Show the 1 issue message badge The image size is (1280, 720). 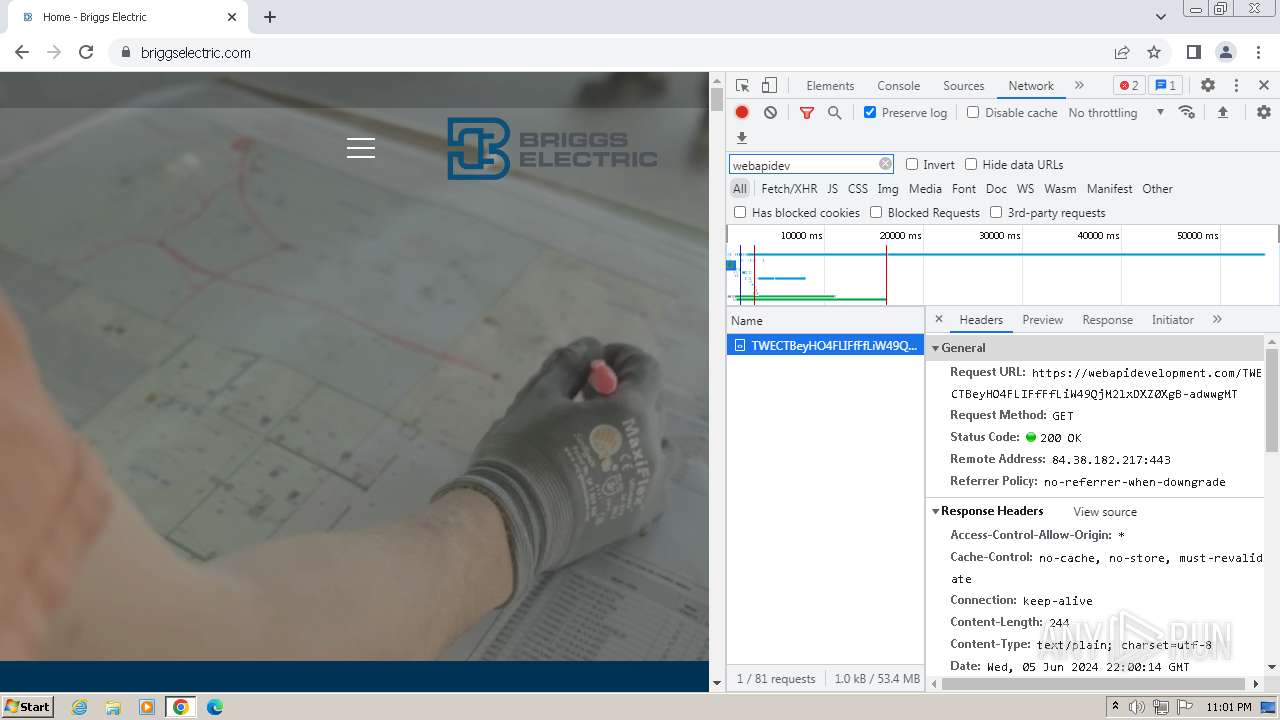click(1165, 85)
